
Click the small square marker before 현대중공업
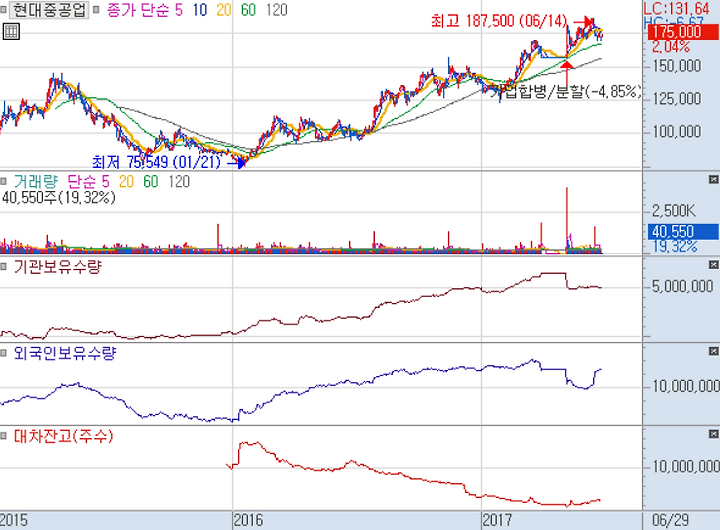tap(3, 10)
